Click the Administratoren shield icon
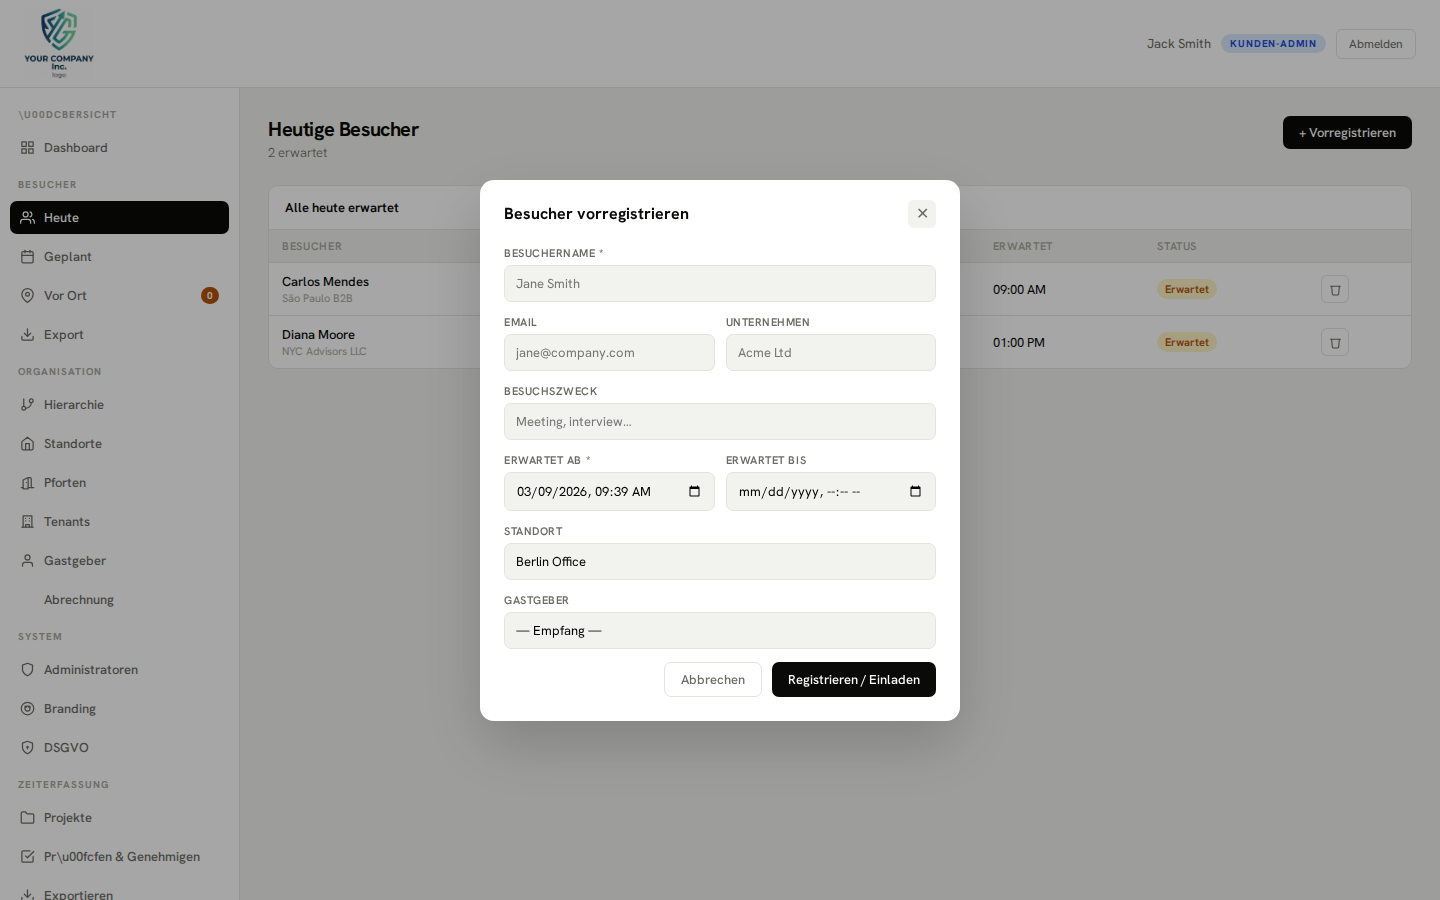Image resolution: width=1440 pixels, height=900 pixels. tap(27, 669)
